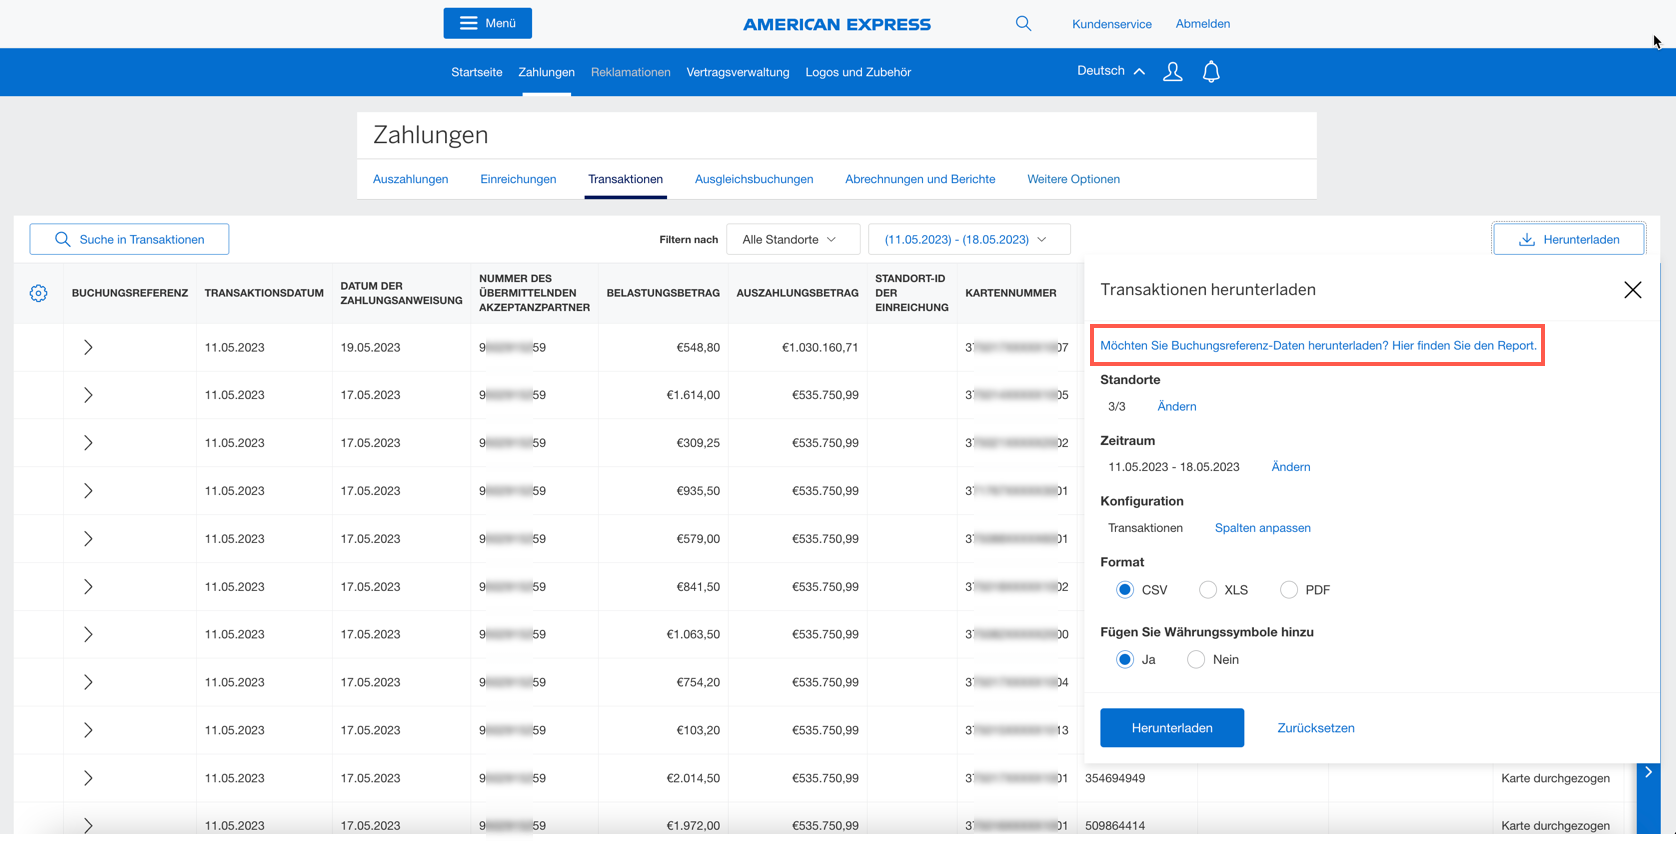Screen dimensions: 1676x850
Task: Click STANDORT-ID DER EINREICHUNG column header
Action: coord(911,293)
